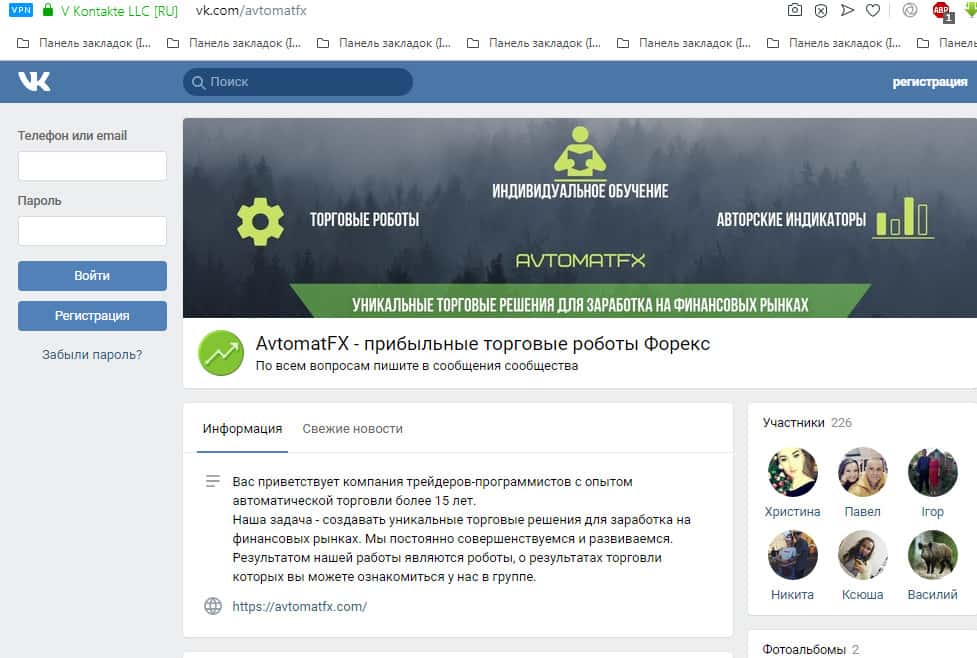Click the Поиск search field
This screenshot has height=658, width=977.
pyautogui.click(x=298, y=82)
